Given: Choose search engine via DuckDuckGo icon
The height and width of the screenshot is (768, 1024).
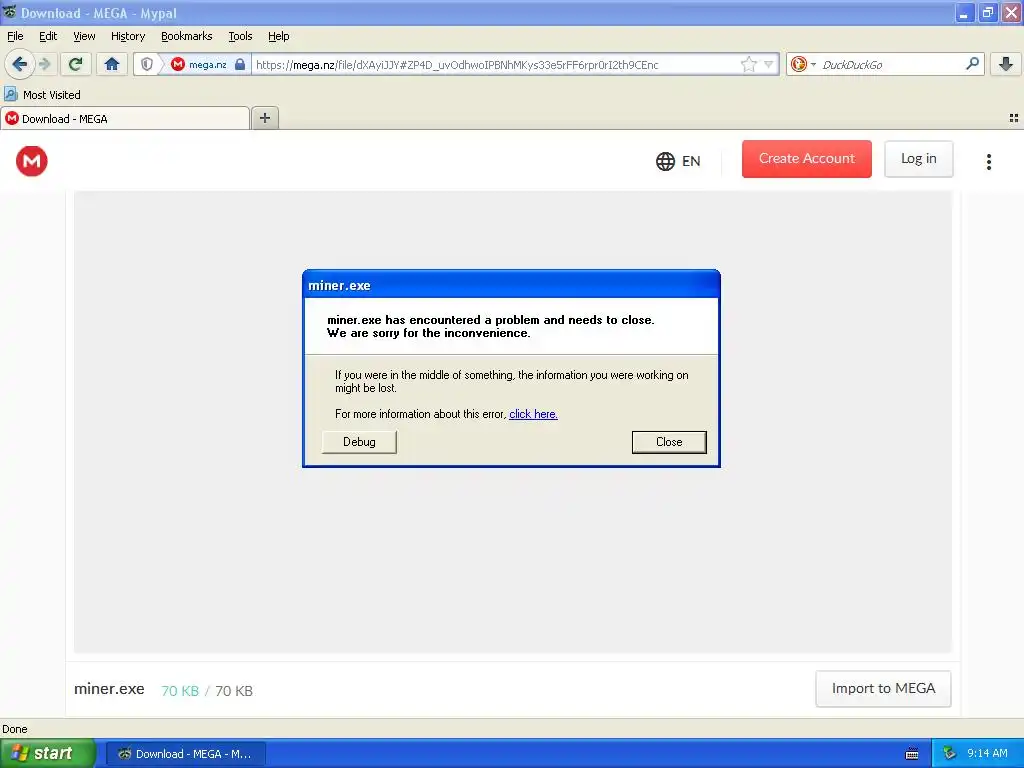Looking at the screenshot, I should (803, 64).
